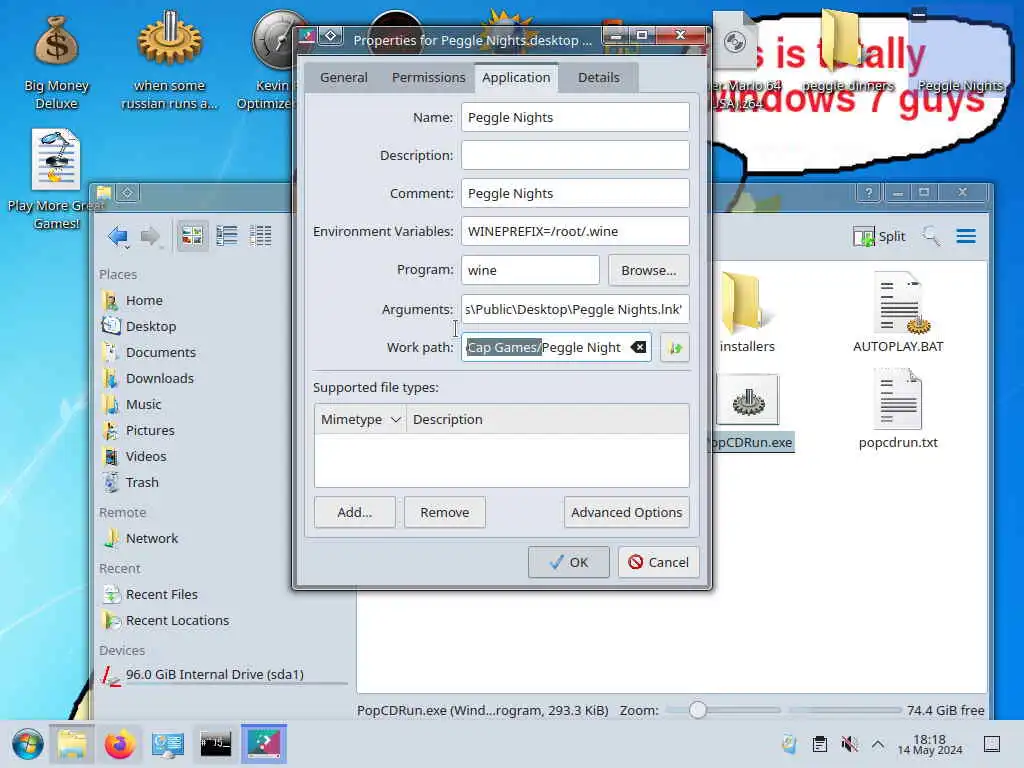The width and height of the screenshot is (1024, 768).
Task: Open Recent Files in Places panel
Action: click(161, 594)
